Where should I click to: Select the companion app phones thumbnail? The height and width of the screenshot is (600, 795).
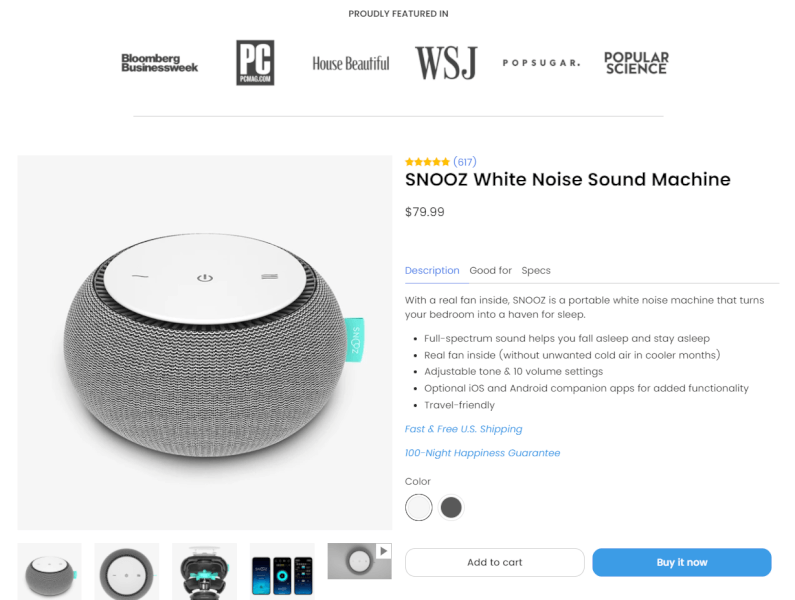coord(282,572)
